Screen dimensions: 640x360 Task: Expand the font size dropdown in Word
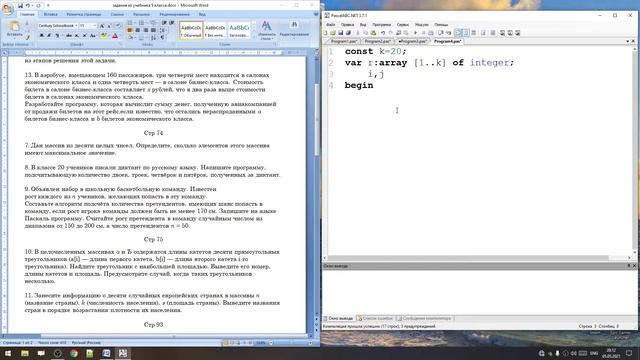(x=95, y=26)
